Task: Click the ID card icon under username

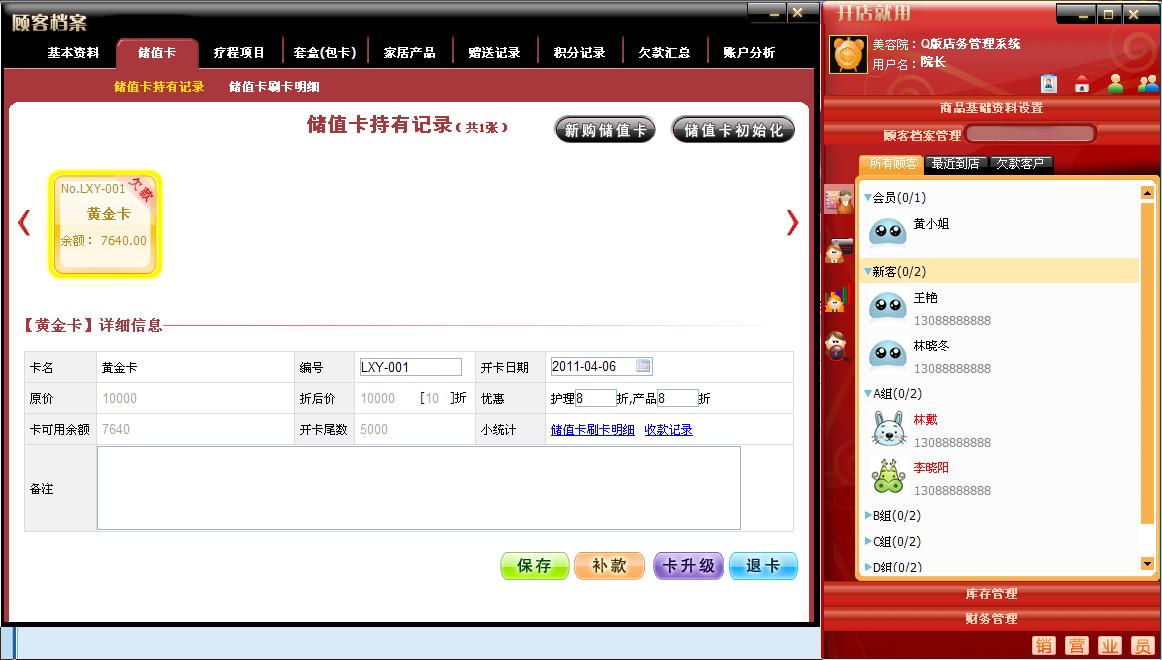Action: (1048, 83)
